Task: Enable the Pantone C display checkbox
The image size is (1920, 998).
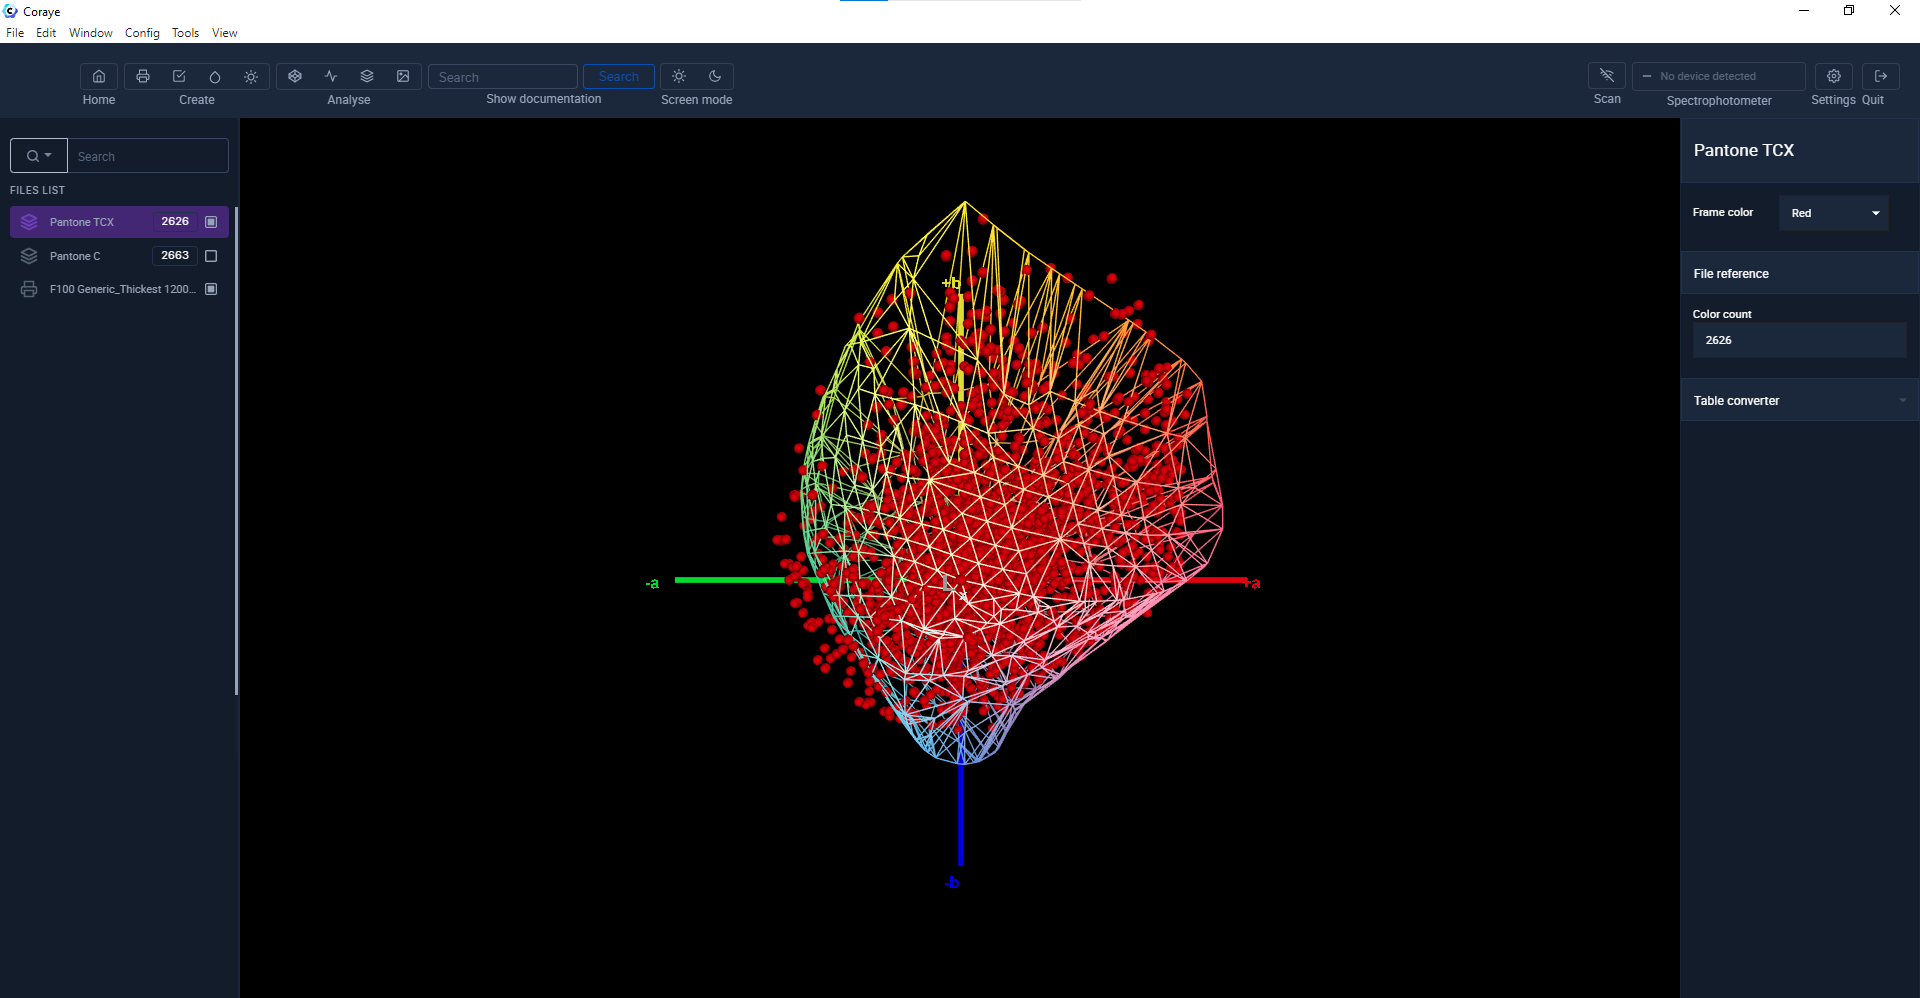Action: pos(211,256)
